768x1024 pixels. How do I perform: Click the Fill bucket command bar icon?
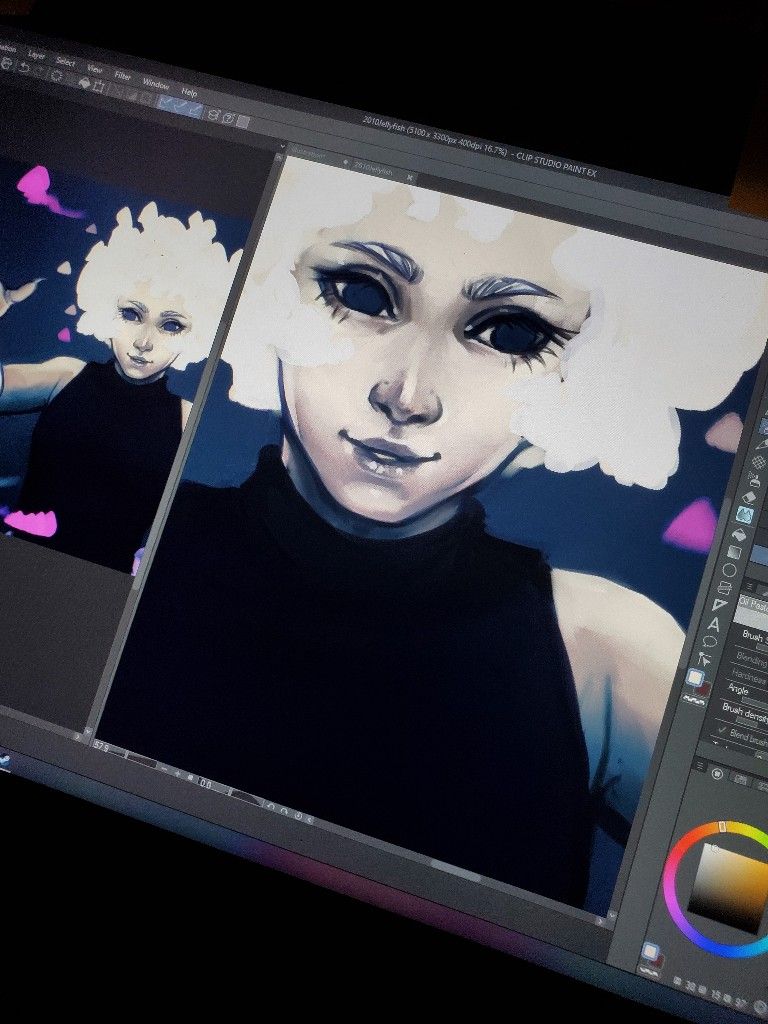pos(85,82)
